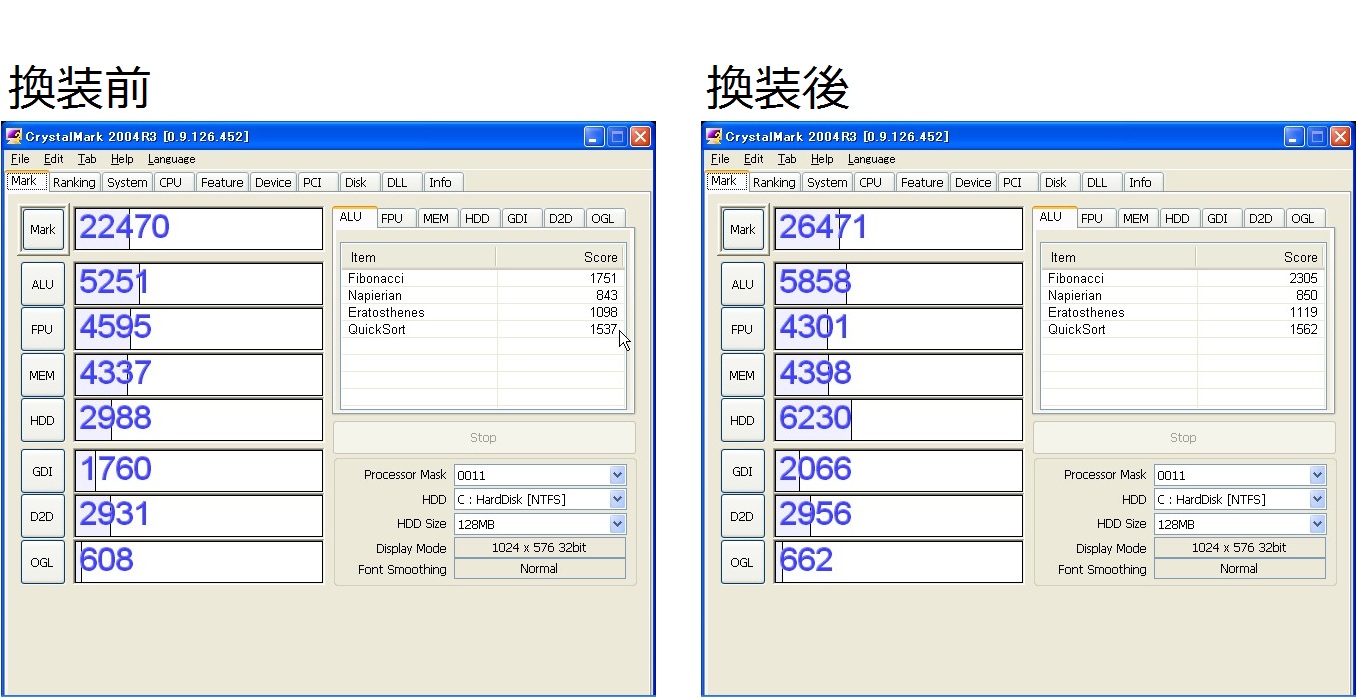Open HDD Size dropdown in the 換装前 window
The width and height of the screenshot is (1360, 700).
tap(617, 524)
